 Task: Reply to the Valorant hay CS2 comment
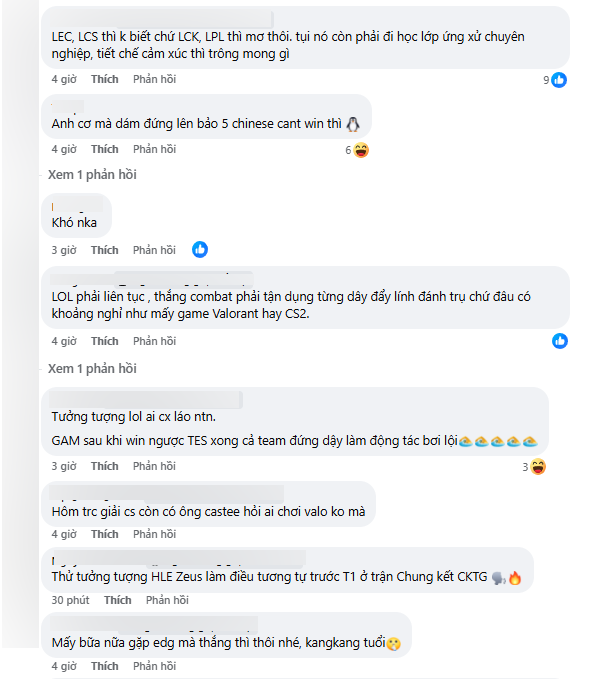tap(154, 341)
